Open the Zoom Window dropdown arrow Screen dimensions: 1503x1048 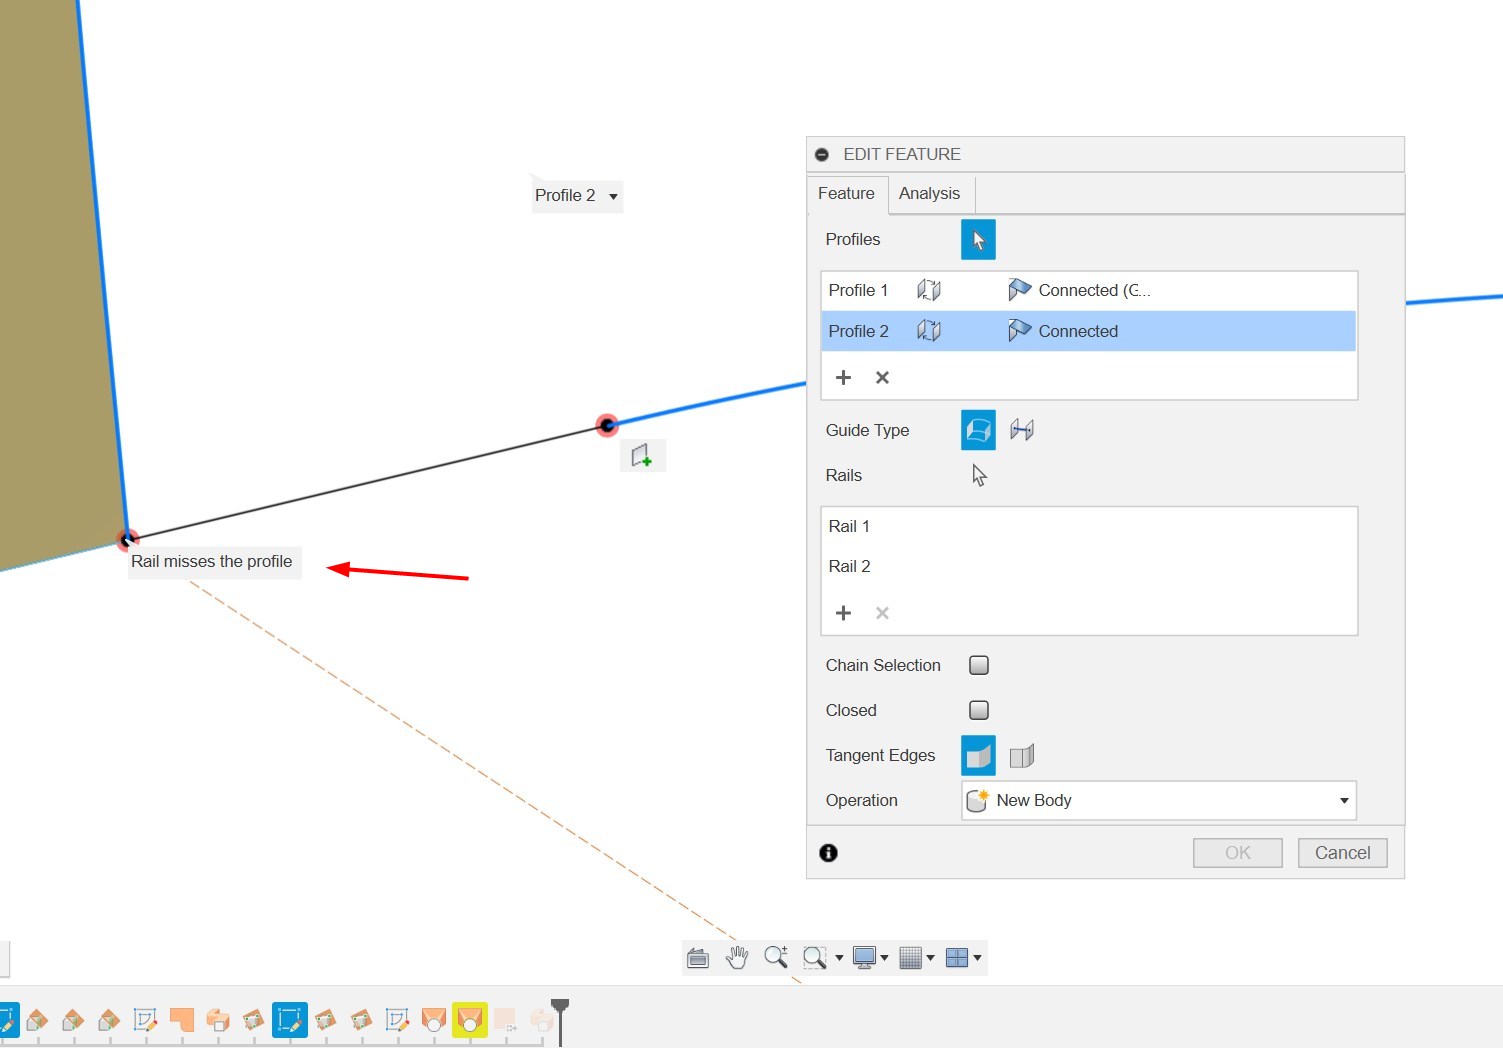[x=839, y=958]
